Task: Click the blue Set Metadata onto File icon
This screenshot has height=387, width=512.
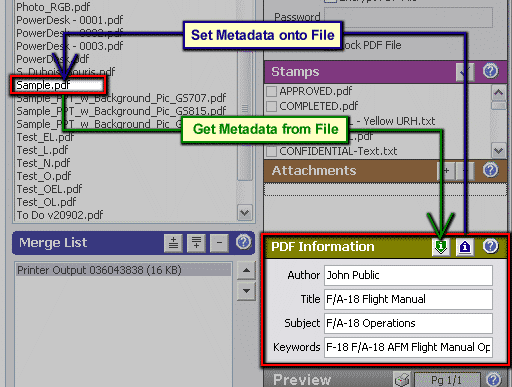Action: click(x=465, y=247)
